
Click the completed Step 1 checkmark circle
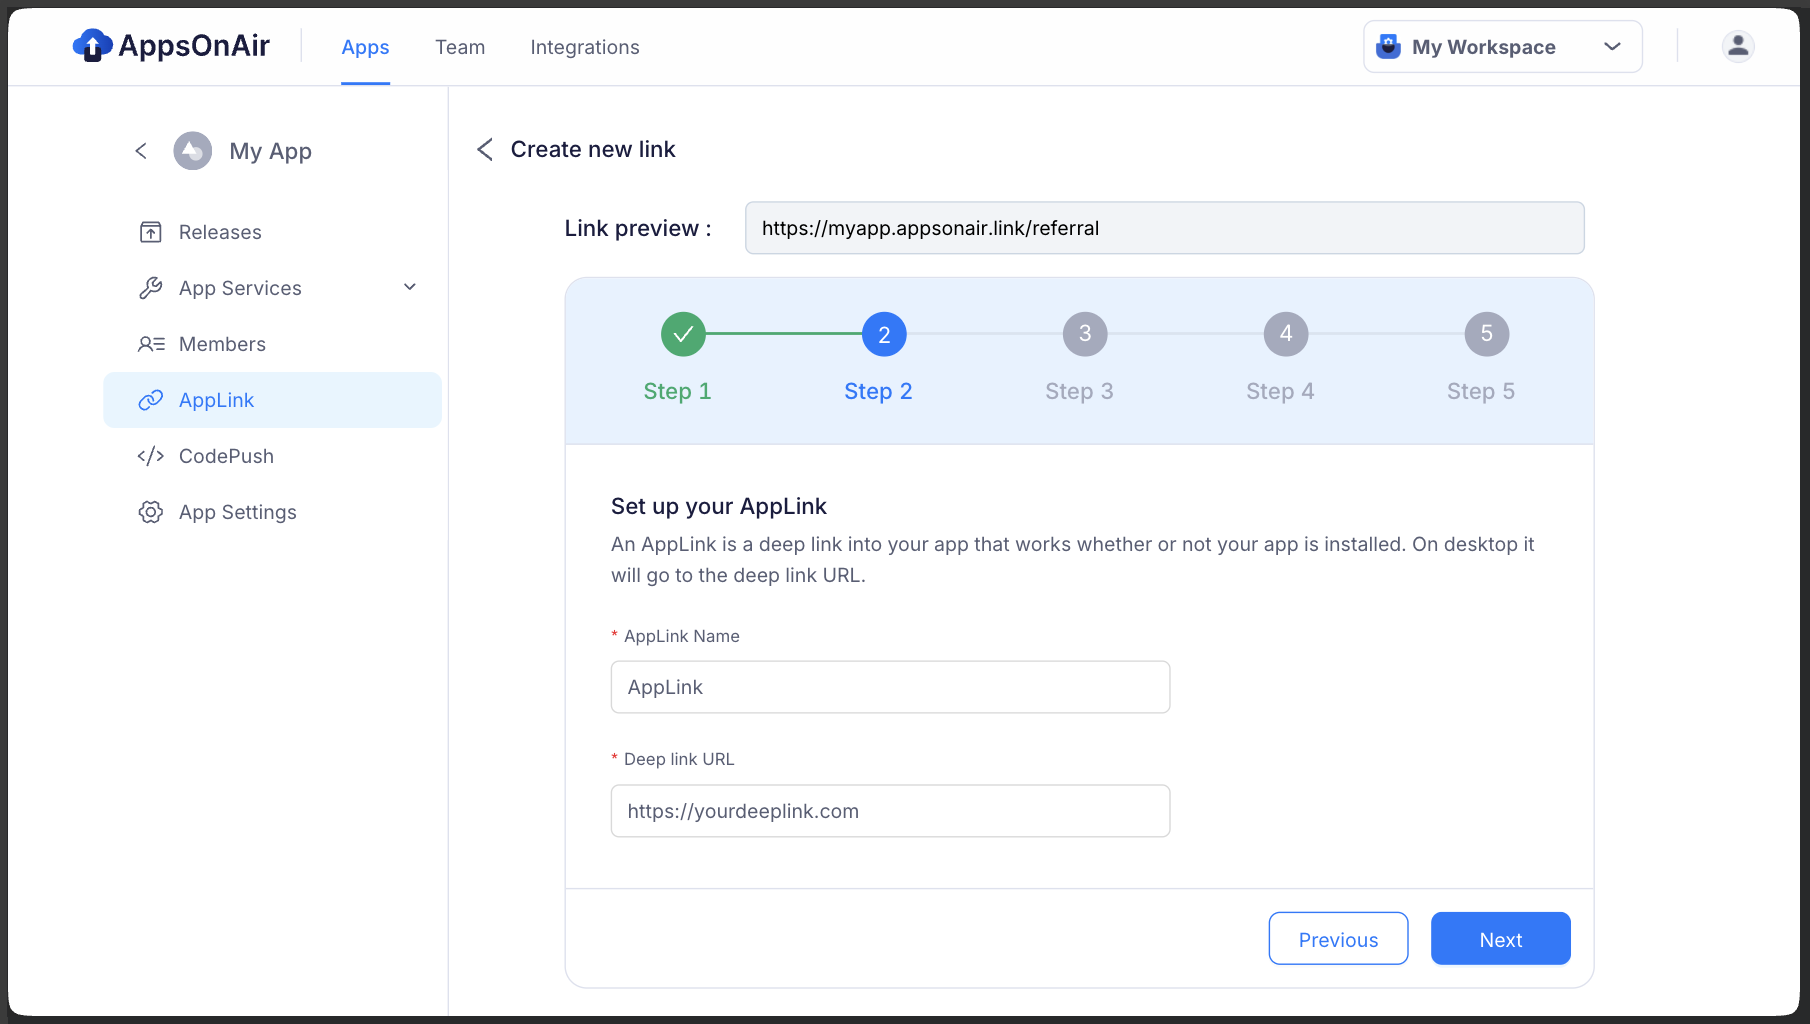click(x=683, y=334)
